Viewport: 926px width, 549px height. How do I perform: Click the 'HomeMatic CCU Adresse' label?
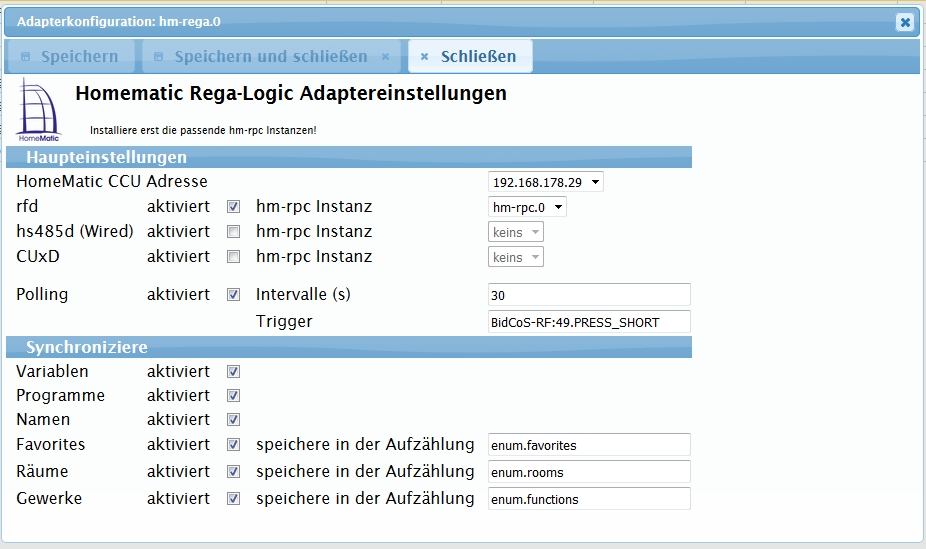(x=112, y=181)
